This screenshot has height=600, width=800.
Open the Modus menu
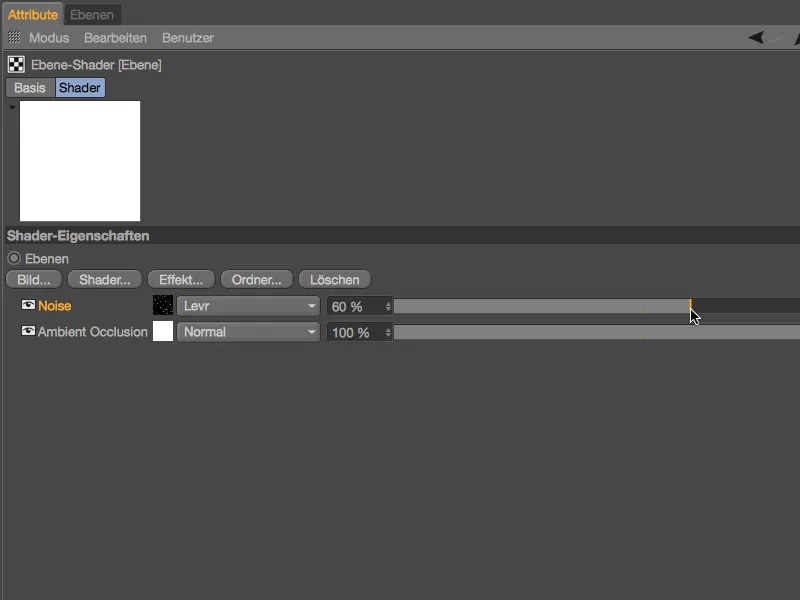coord(49,38)
